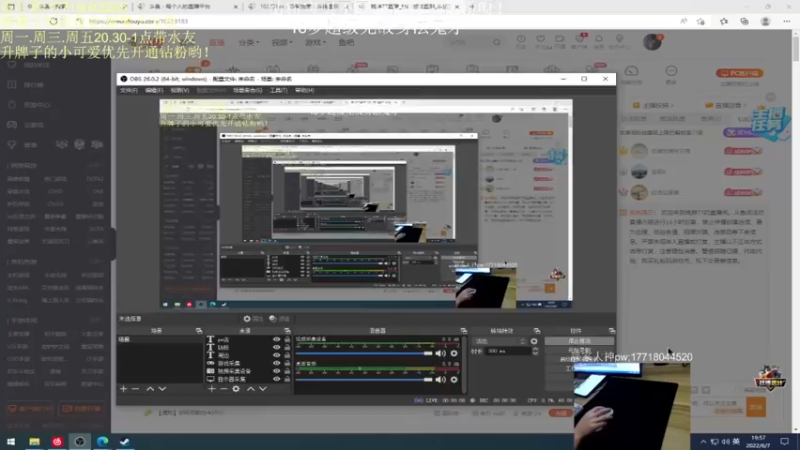Move selected source up in Sources panel

(251, 389)
